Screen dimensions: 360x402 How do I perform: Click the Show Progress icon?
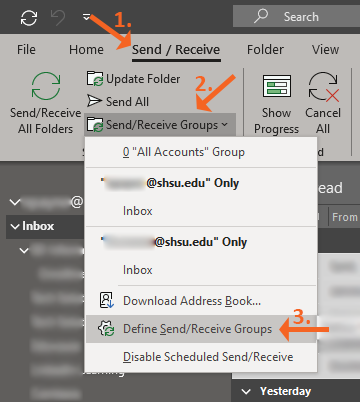tap(277, 86)
